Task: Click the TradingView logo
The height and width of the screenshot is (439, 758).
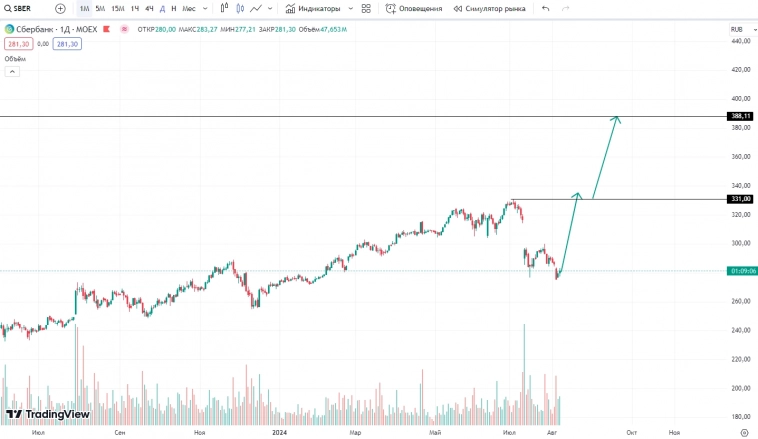Action: (x=47, y=414)
